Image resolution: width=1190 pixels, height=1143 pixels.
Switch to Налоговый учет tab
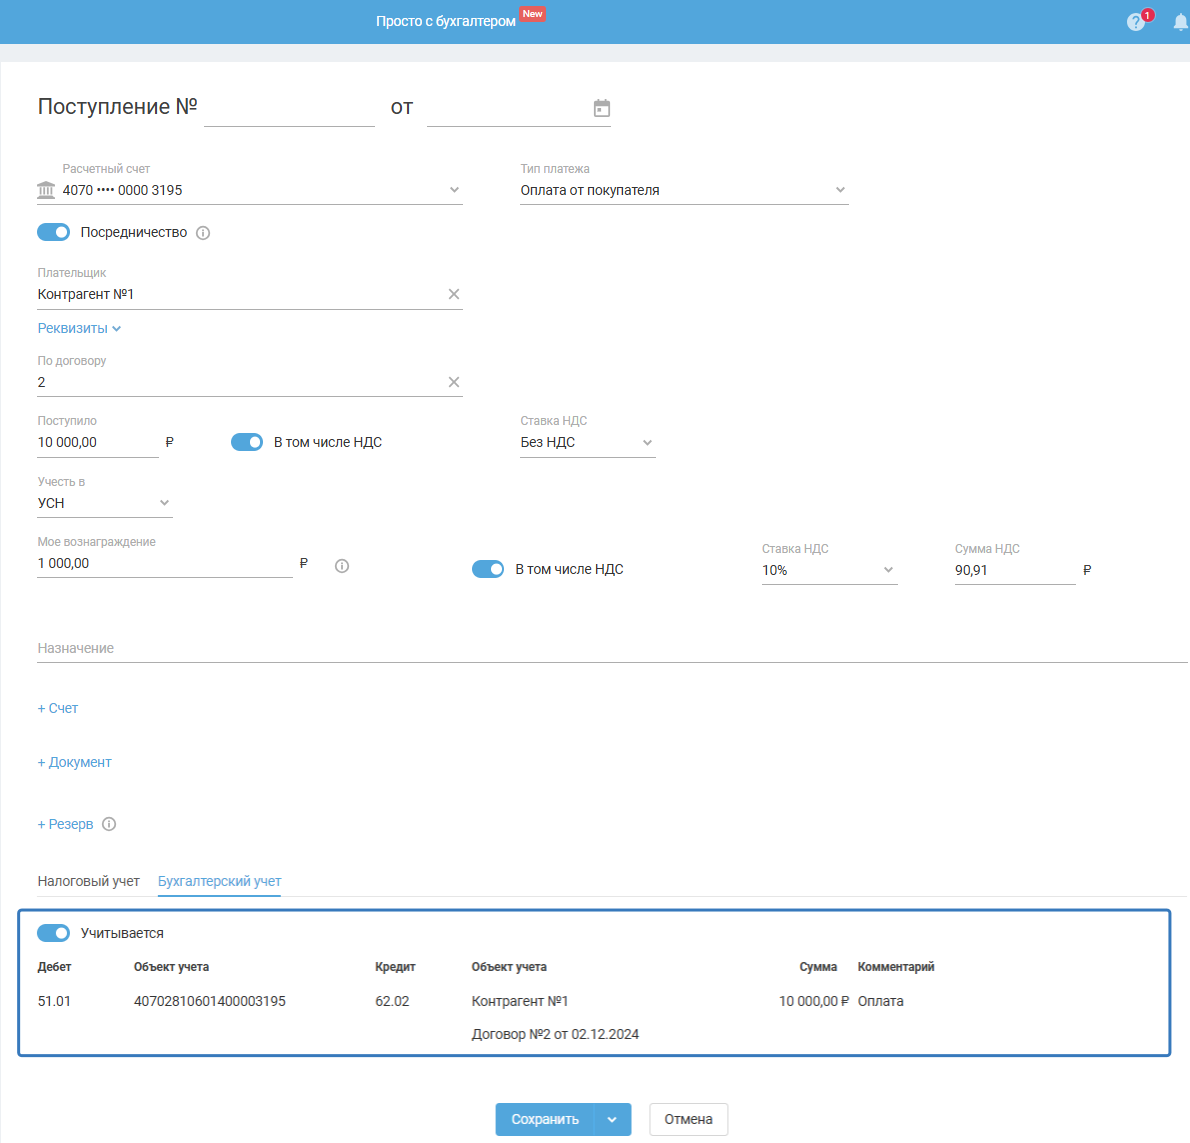click(89, 881)
